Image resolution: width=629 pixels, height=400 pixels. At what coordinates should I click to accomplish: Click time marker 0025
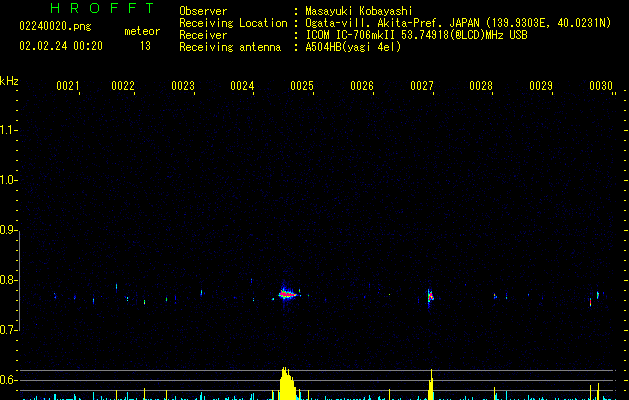(302, 86)
